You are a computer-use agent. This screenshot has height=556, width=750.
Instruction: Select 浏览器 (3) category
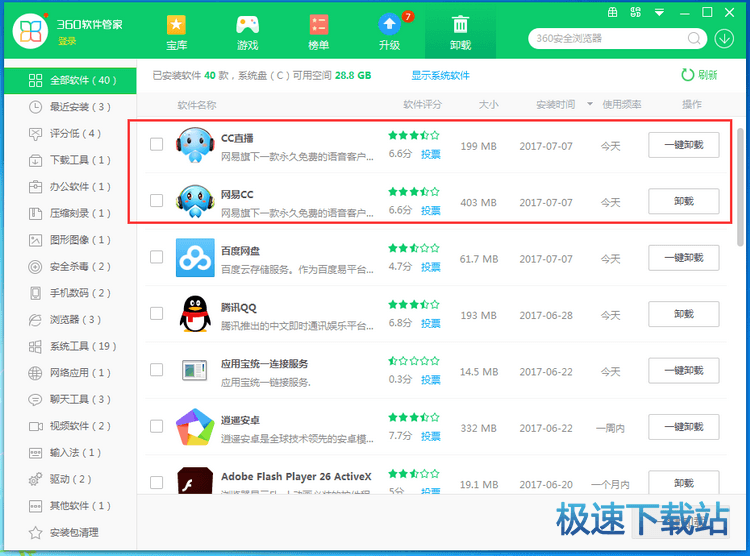click(x=70, y=320)
